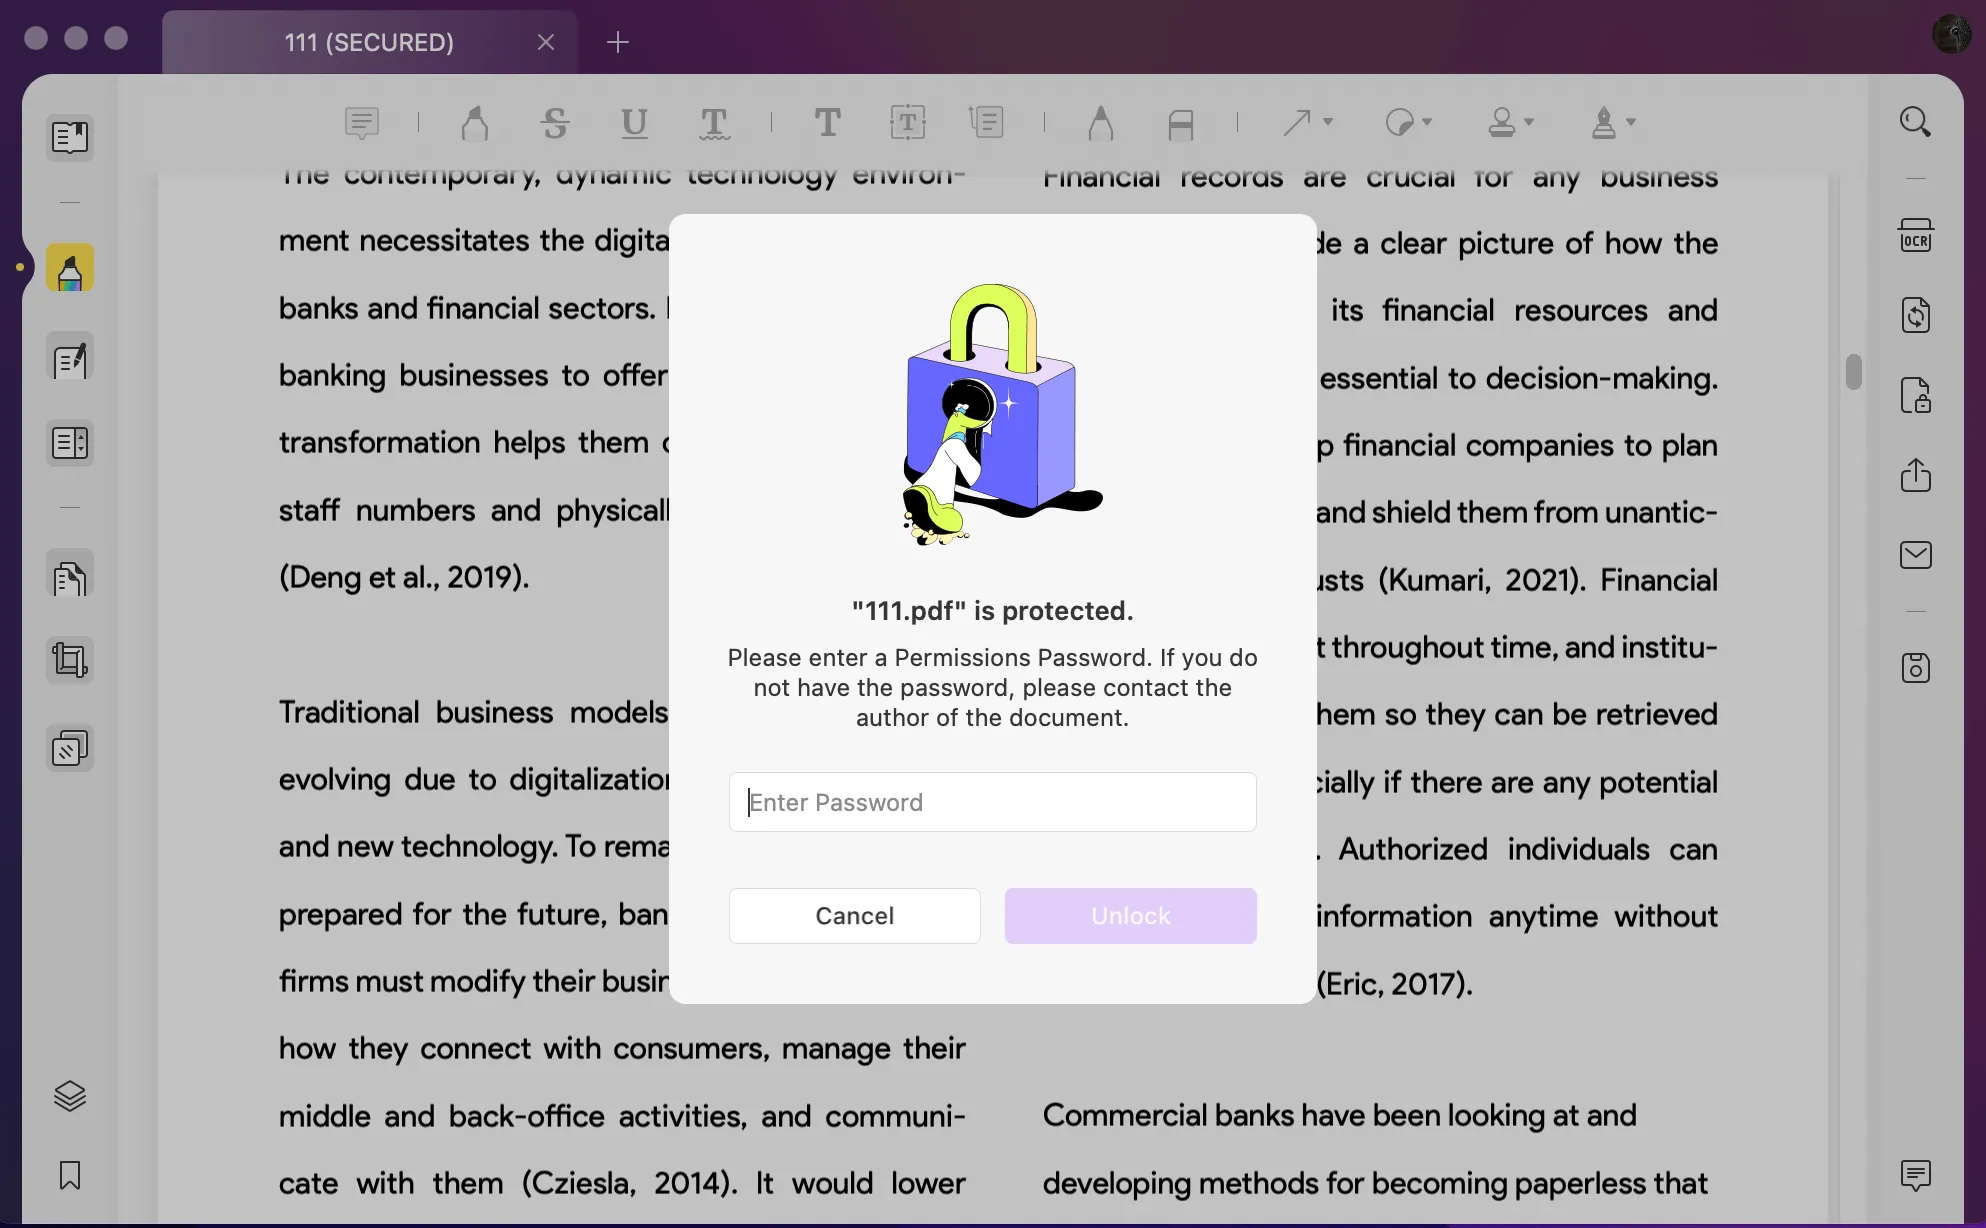Click the password input field
Screen dimensions: 1986x1228
point(993,801)
